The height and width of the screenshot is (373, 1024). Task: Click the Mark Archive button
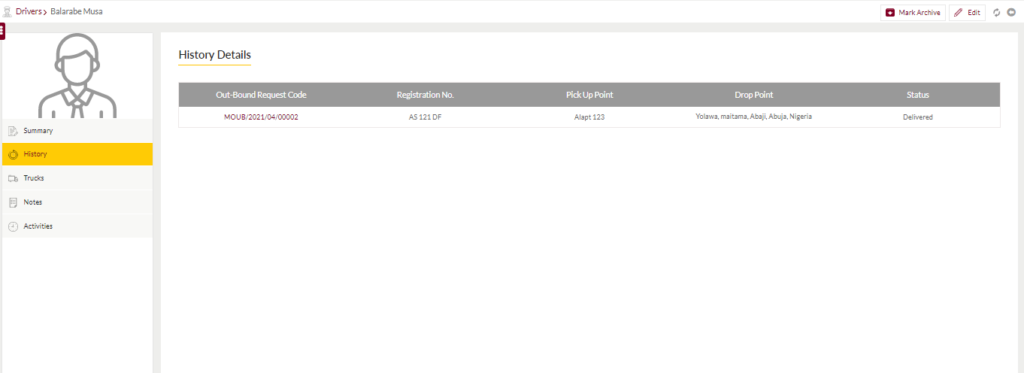[913, 12]
